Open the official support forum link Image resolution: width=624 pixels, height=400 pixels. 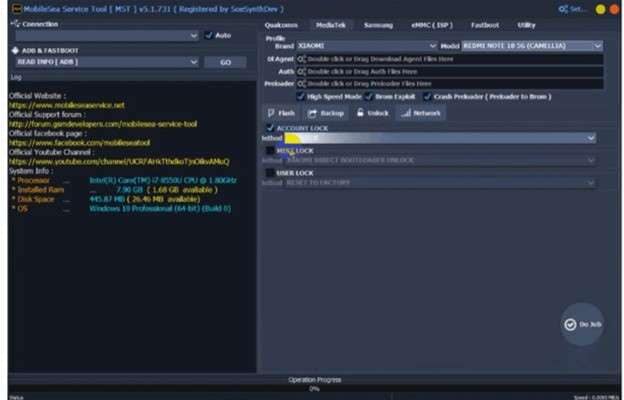(103, 124)
